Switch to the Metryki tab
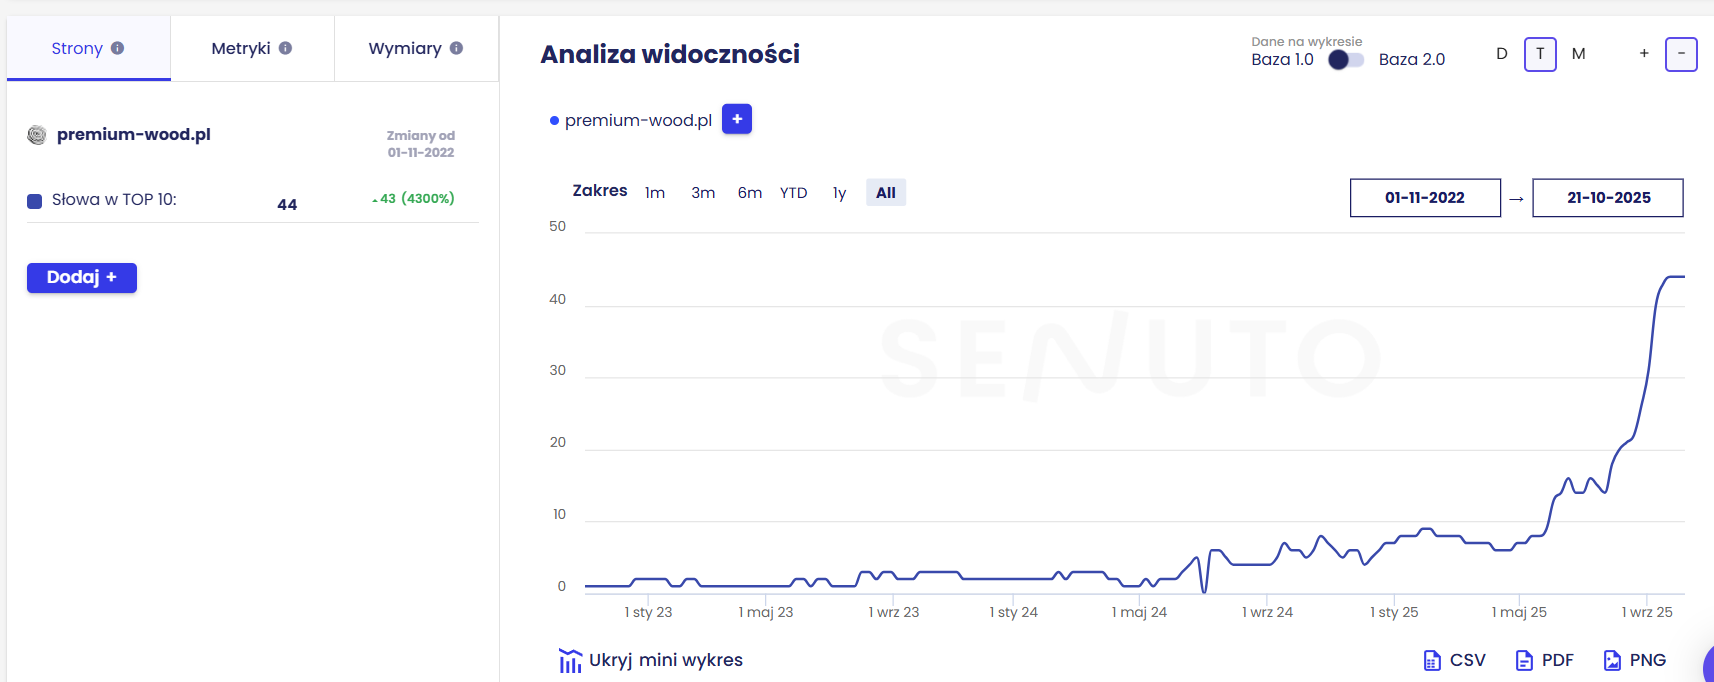1714x682 pixels. 240,47
